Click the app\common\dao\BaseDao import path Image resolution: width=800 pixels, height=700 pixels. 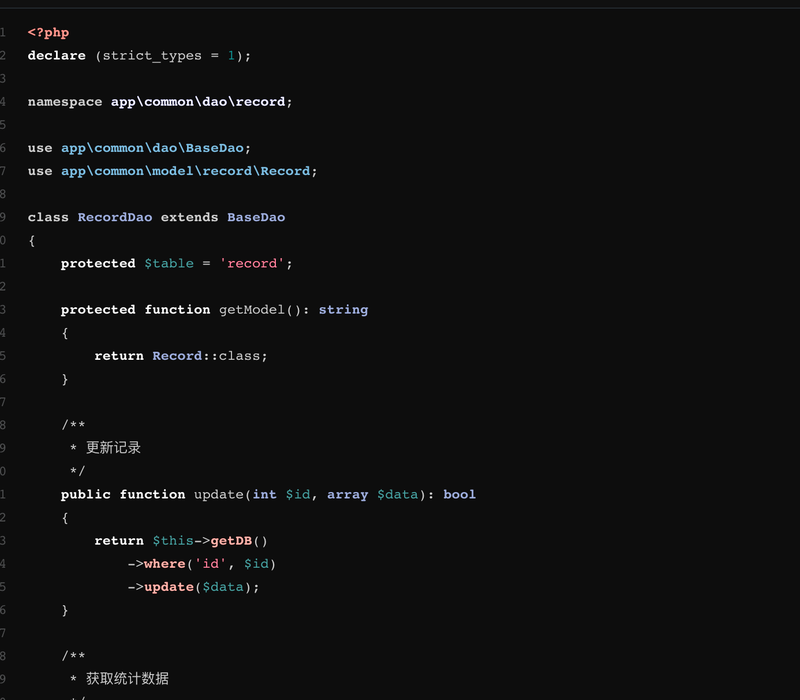pyautogui.click(x=152, y=148)
